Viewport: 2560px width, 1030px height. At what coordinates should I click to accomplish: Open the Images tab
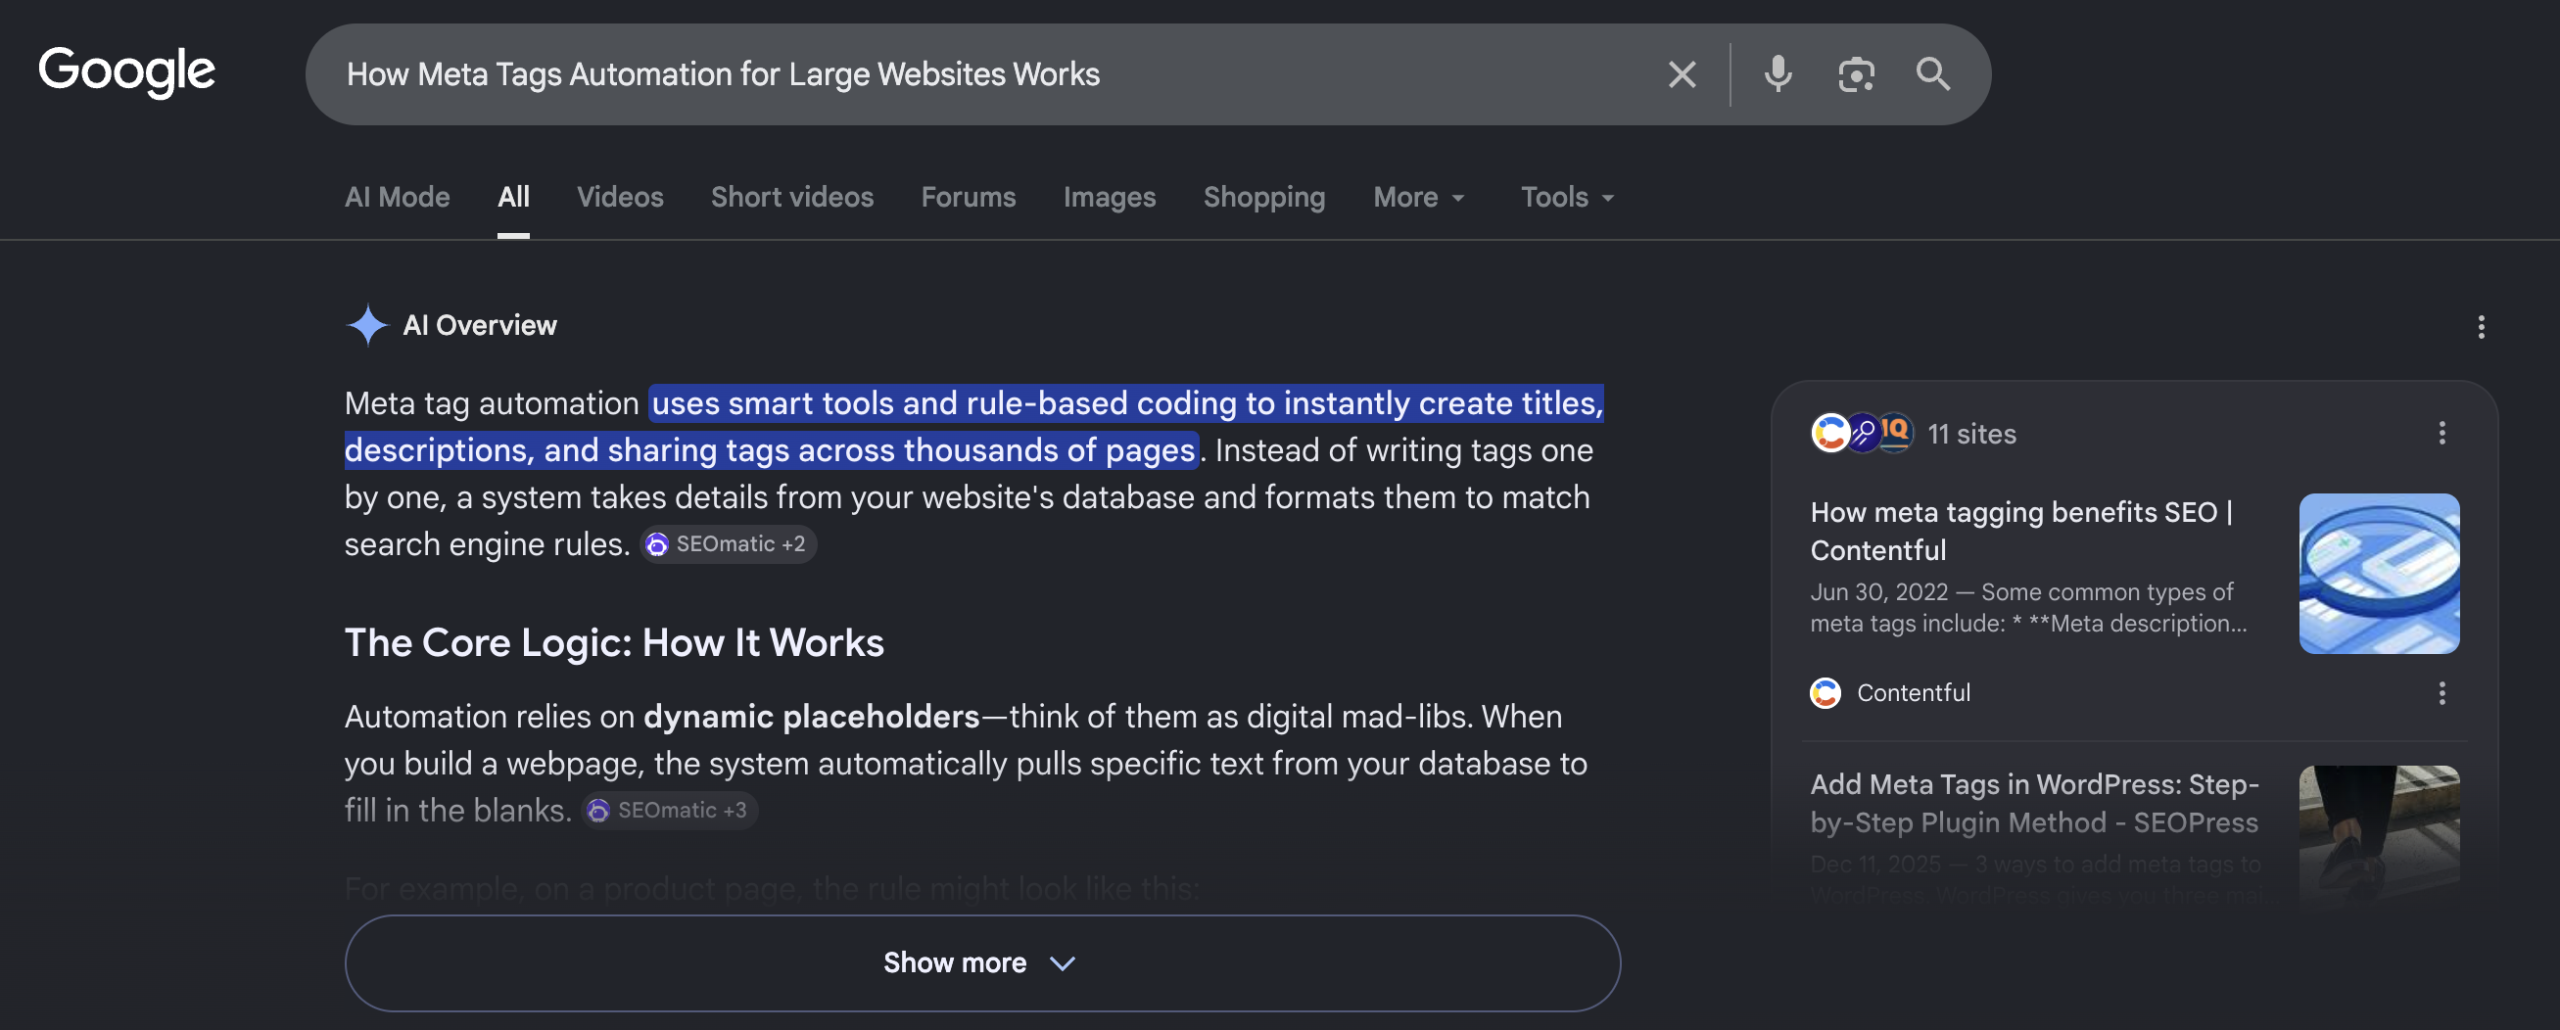(1109, 197)
